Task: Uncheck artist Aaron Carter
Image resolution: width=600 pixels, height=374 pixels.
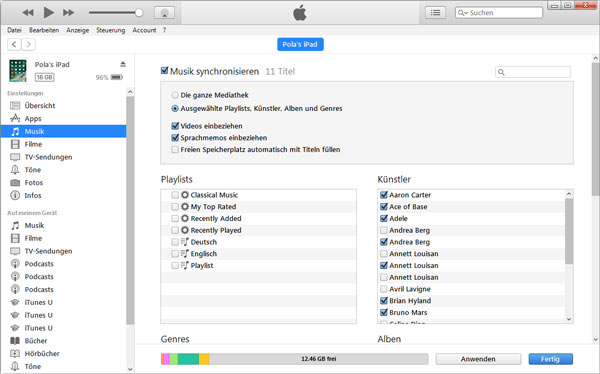Action: [x=384, y=195]
